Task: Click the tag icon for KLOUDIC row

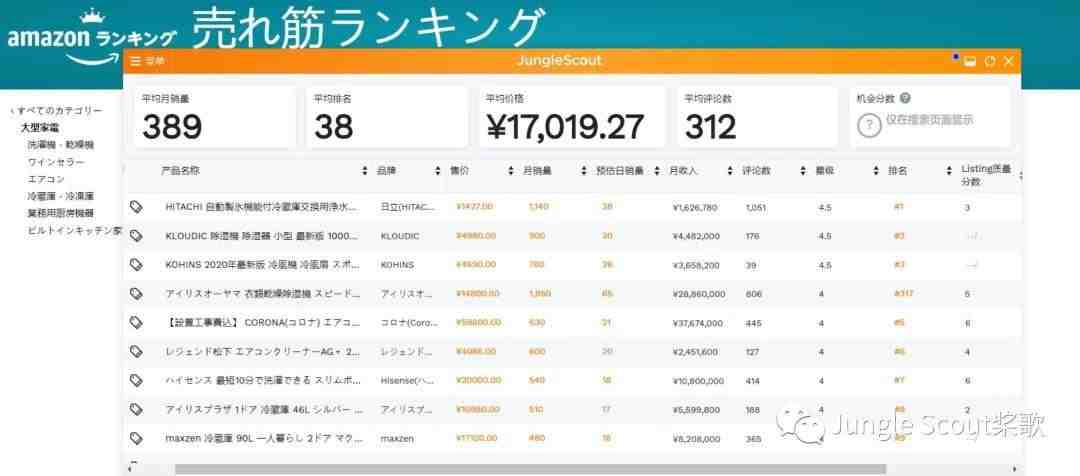Action: pyautogui.click(x=136, y=236)
